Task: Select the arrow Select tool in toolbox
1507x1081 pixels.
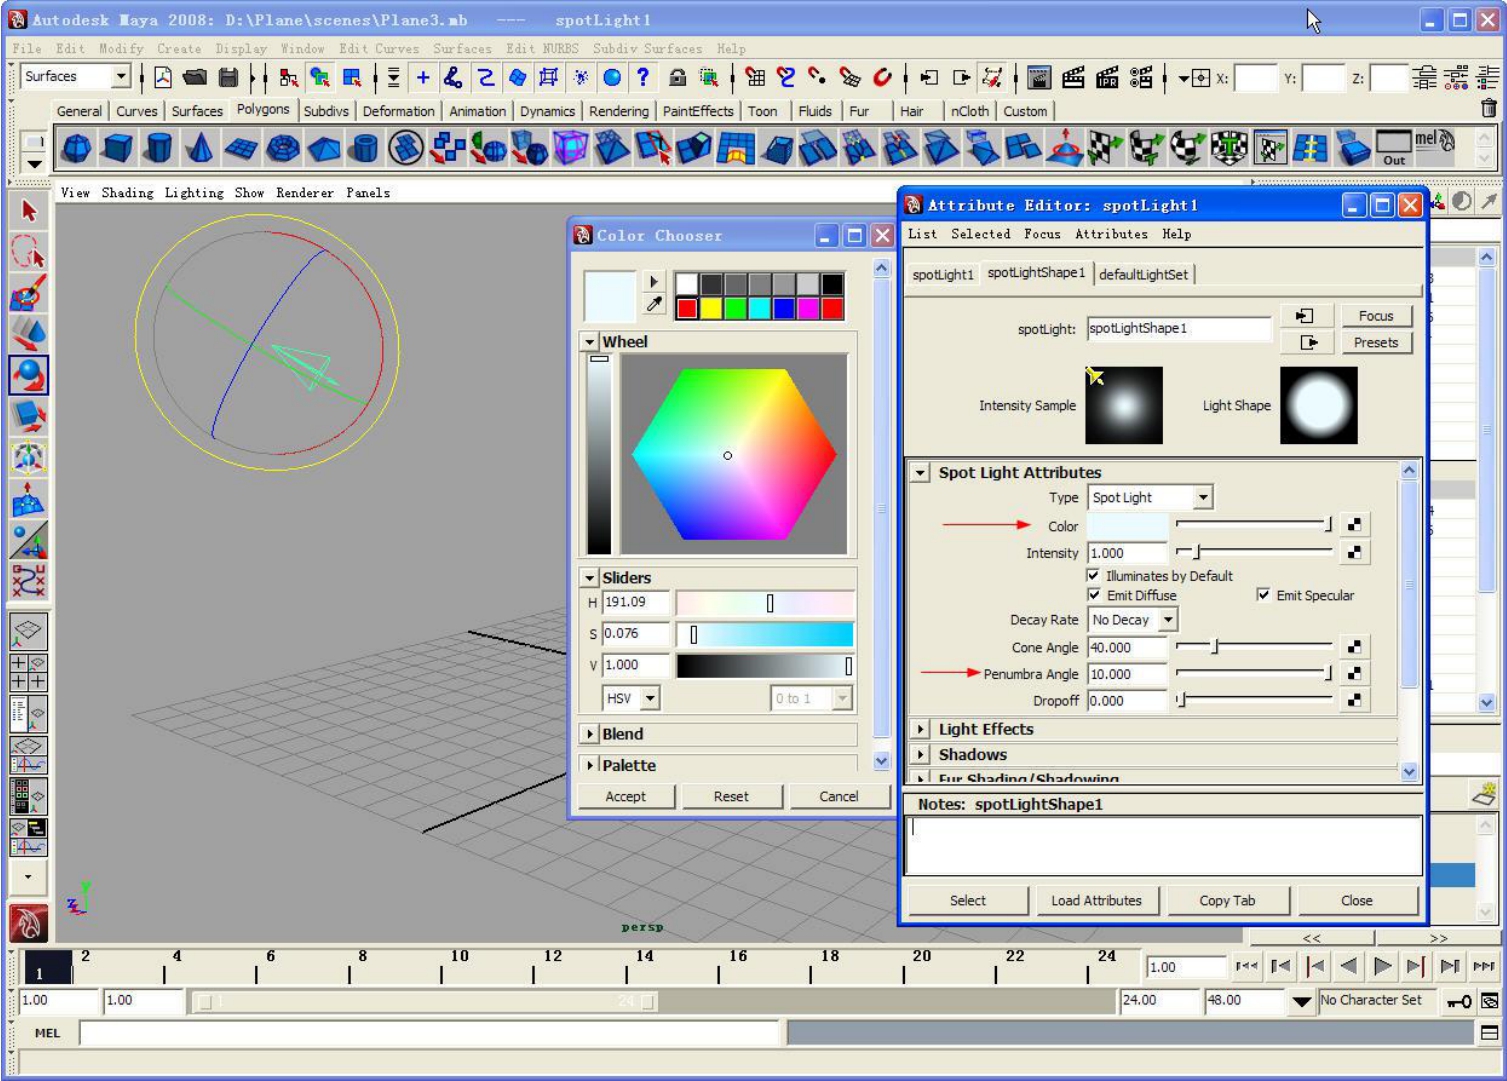Action: point(28,211)
